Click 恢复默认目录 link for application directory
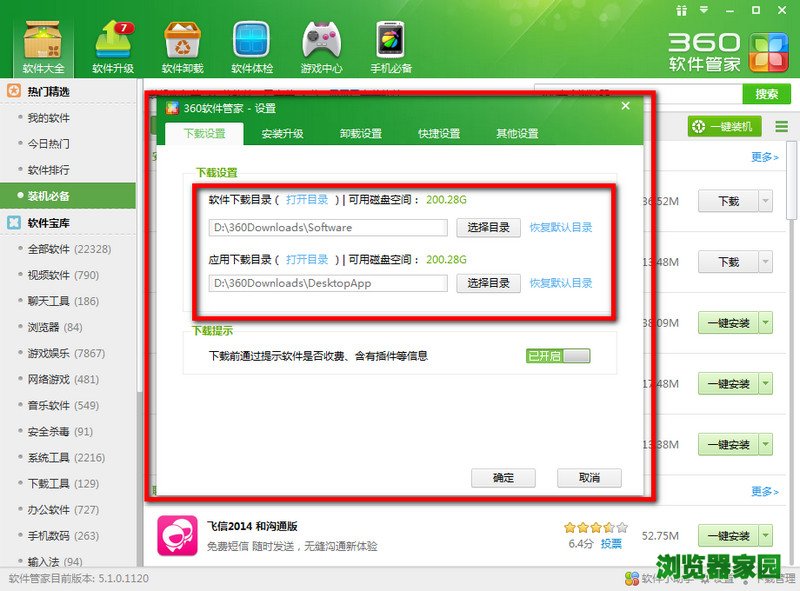800x591 pixels. tap(561, 283)
